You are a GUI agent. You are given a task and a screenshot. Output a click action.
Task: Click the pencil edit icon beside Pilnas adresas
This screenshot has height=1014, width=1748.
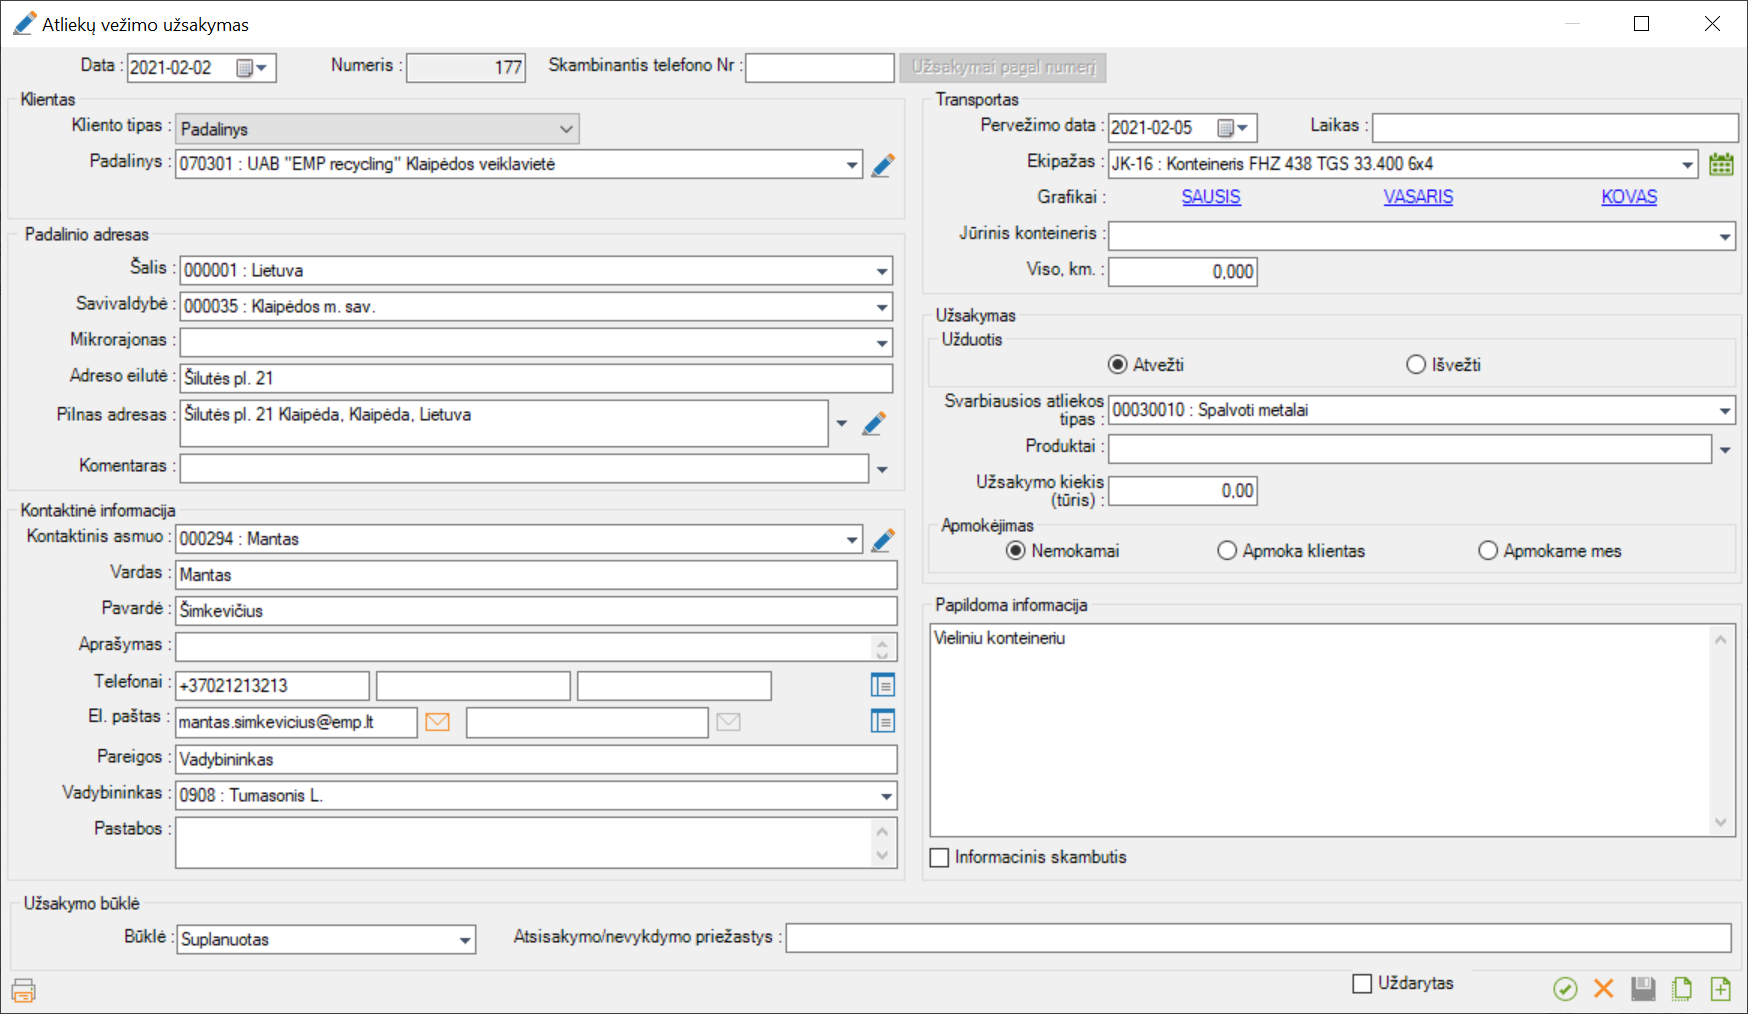tap(874, 424)
